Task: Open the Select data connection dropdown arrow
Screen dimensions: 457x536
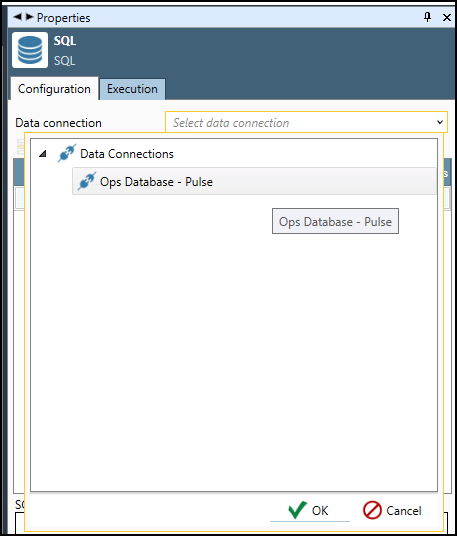Action: (440, 122)
